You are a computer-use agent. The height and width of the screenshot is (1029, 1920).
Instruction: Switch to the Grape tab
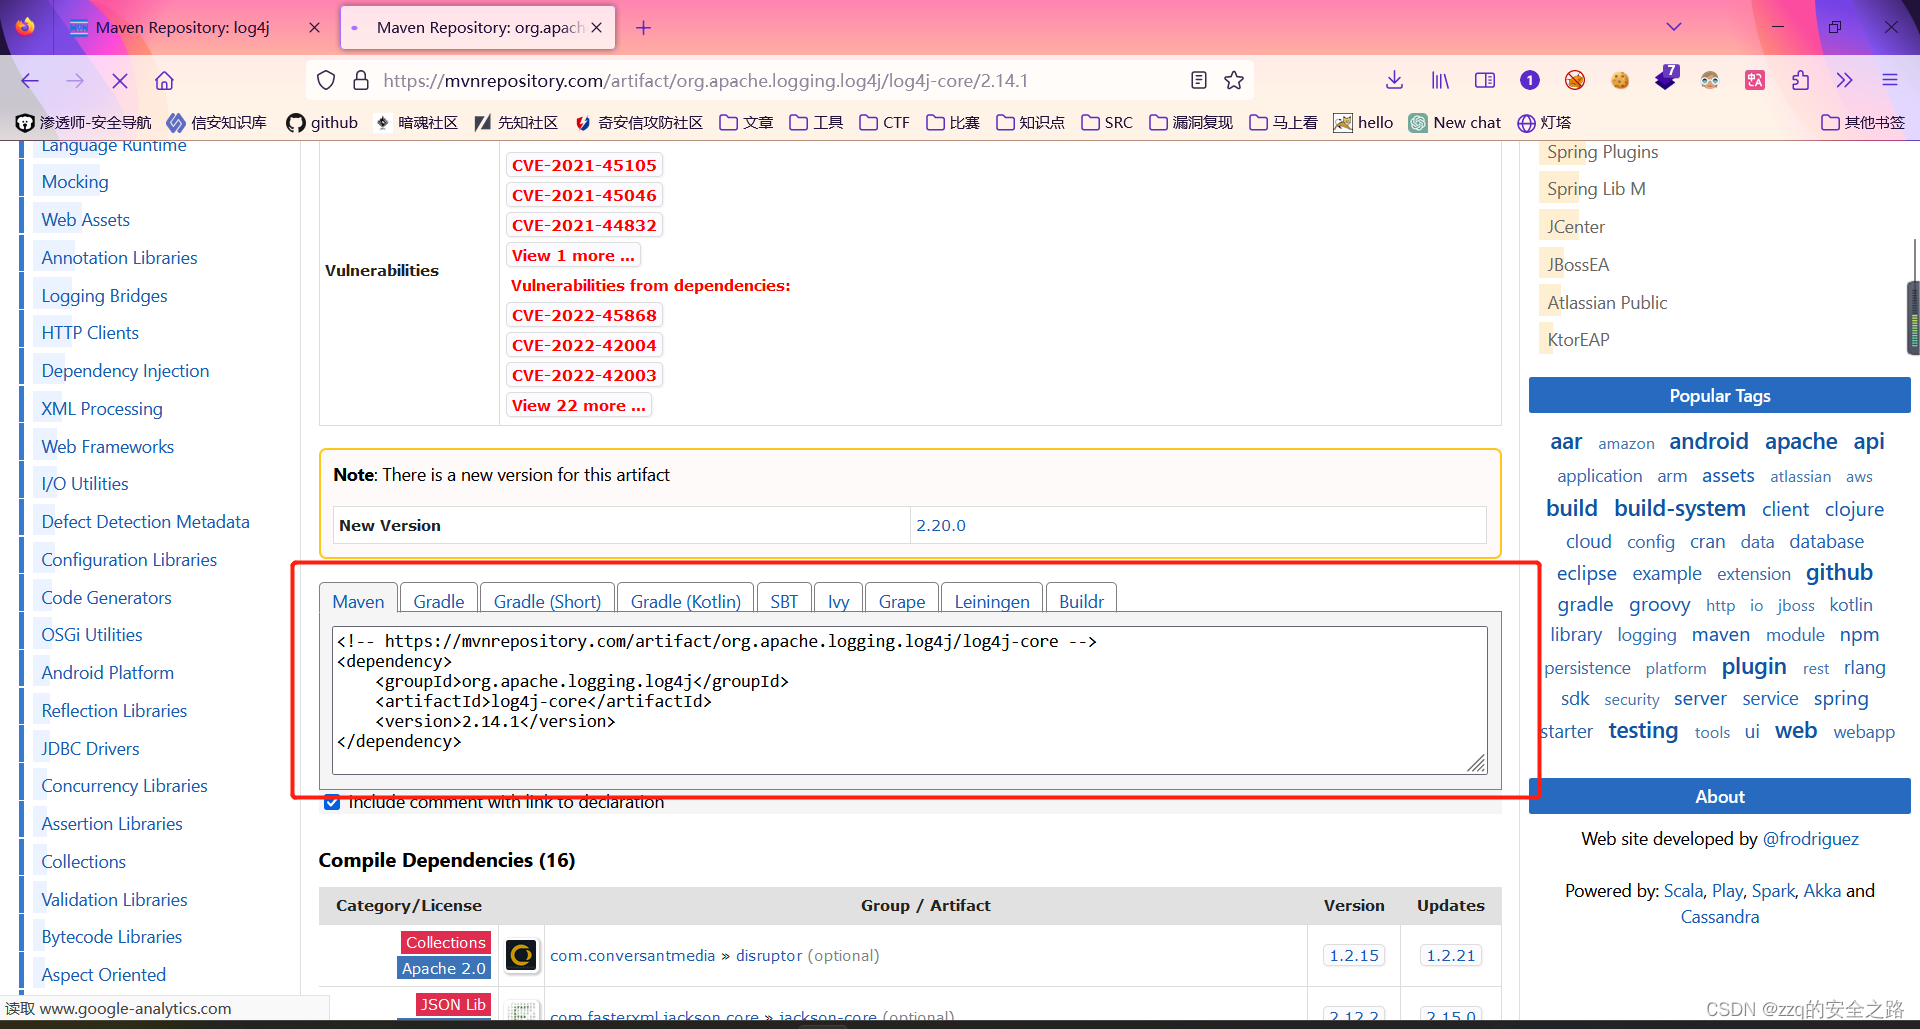[902, 601]
